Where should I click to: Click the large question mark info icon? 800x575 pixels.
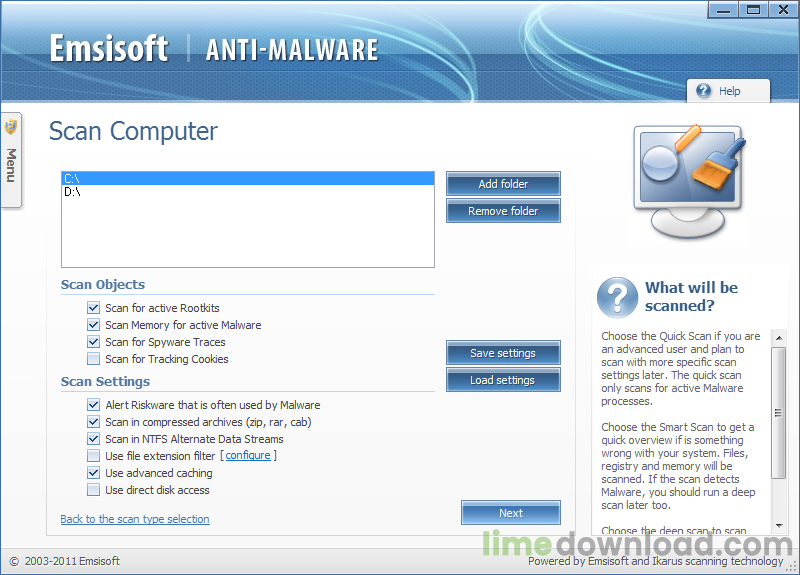617,297
